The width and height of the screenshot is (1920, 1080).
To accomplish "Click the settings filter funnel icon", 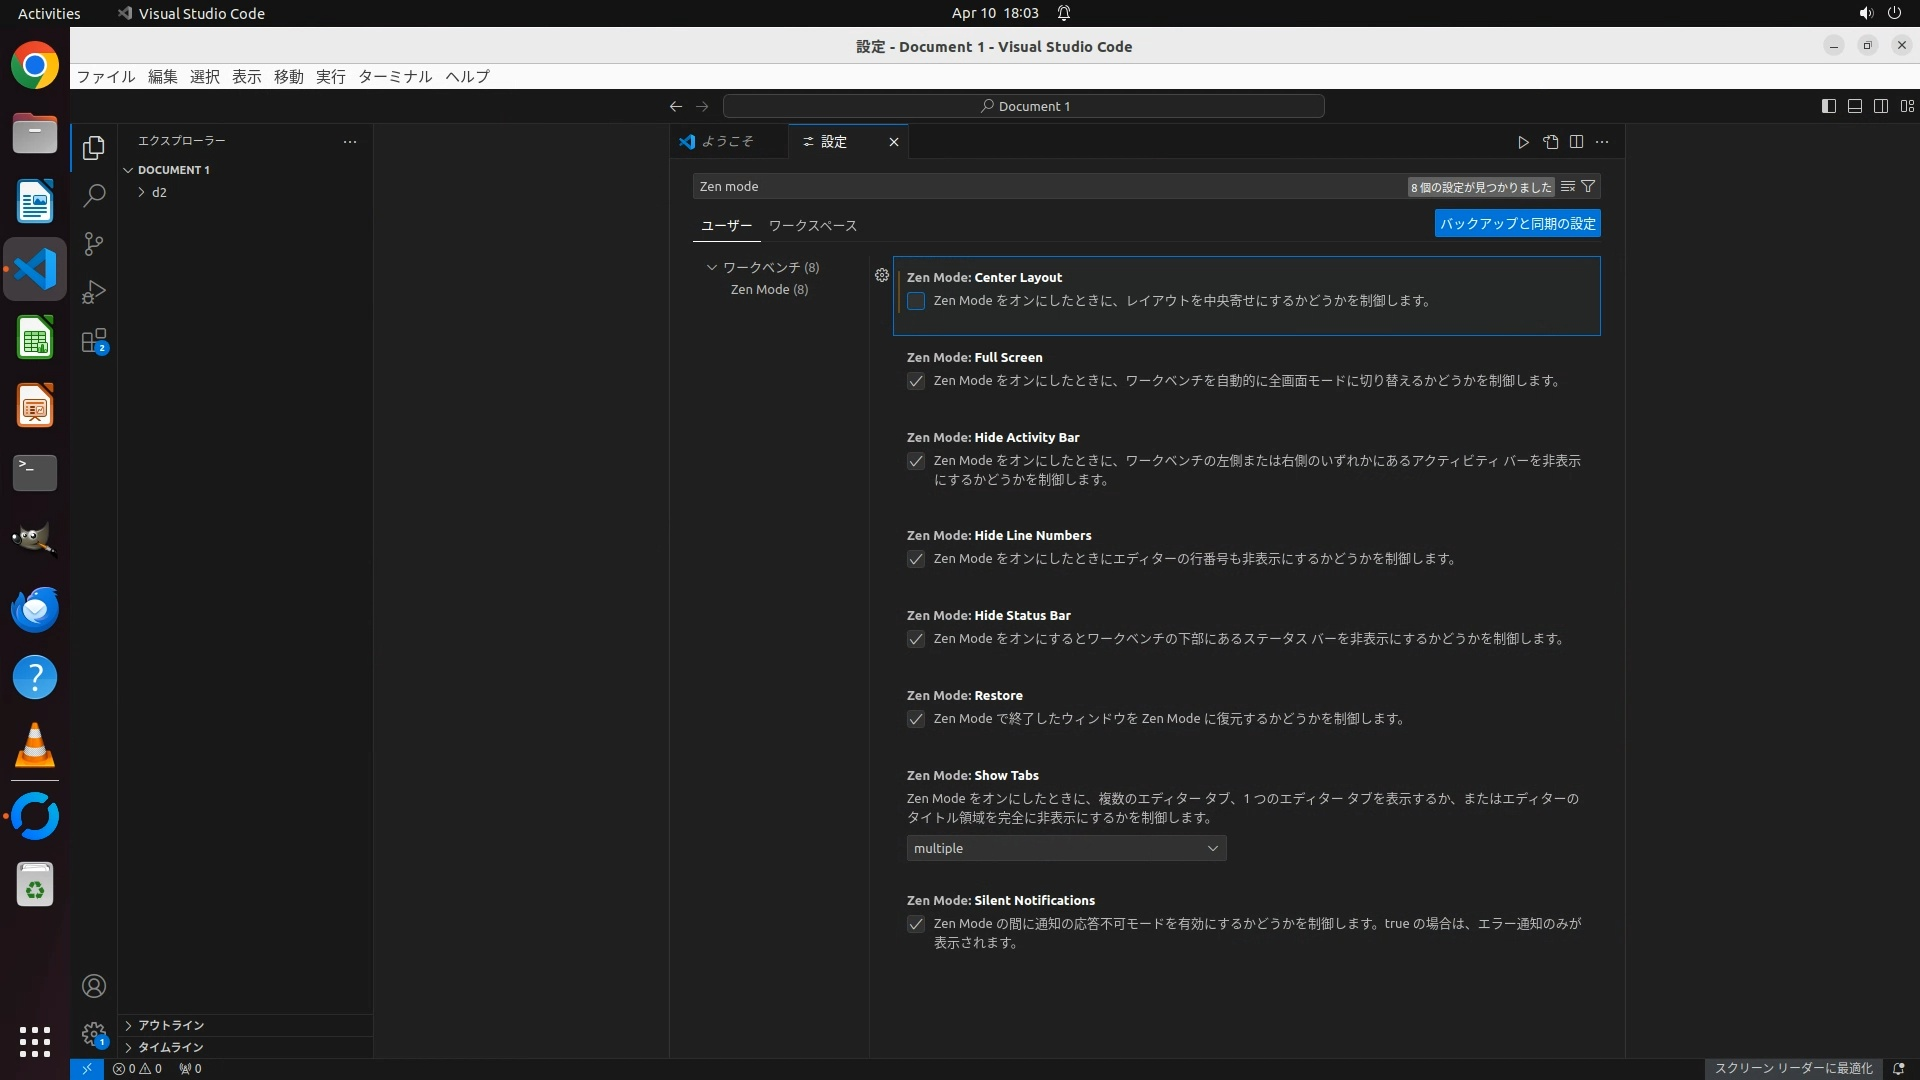I will (x=1588, y=186).
